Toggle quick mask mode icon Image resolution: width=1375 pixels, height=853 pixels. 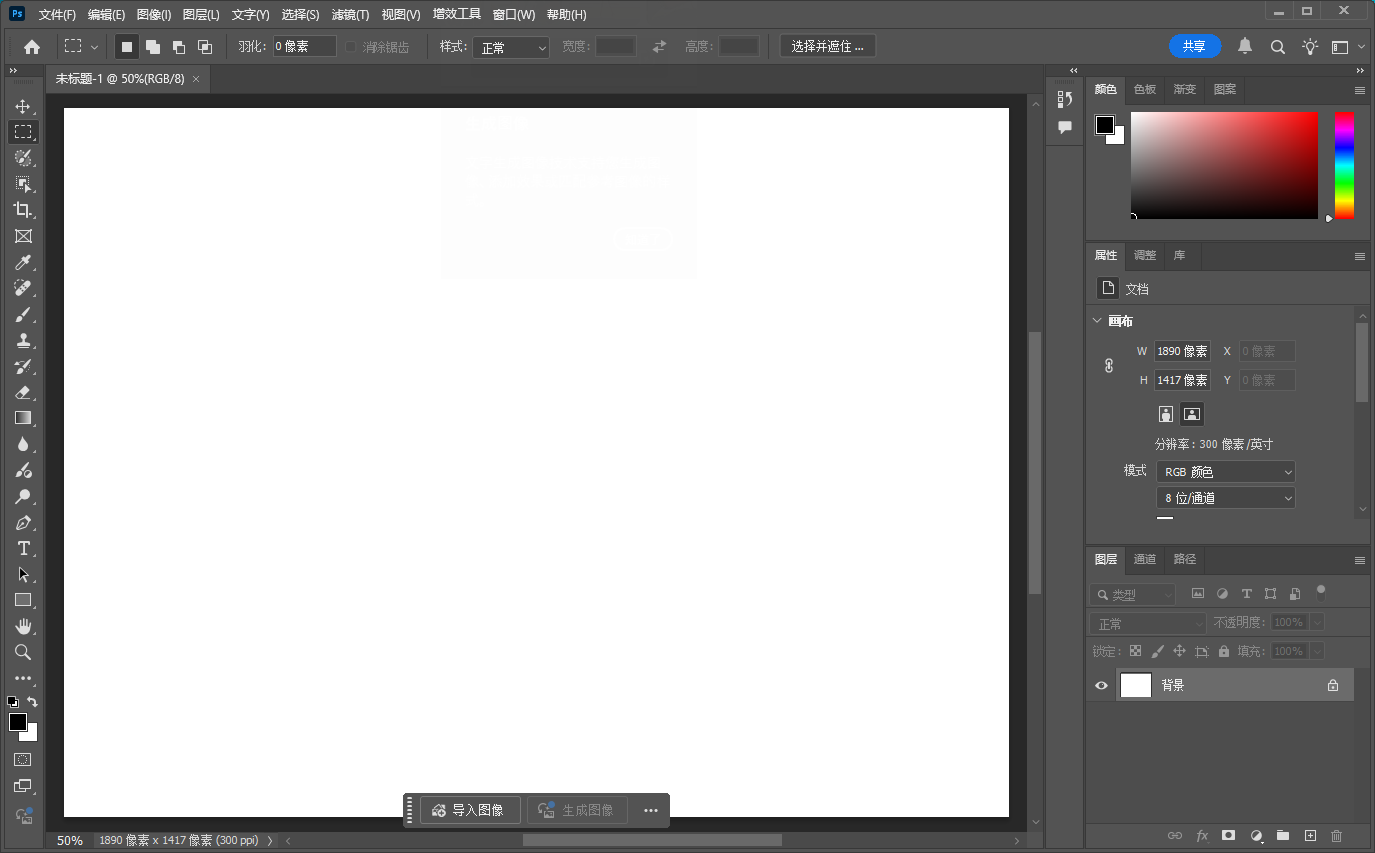(23, 760)
